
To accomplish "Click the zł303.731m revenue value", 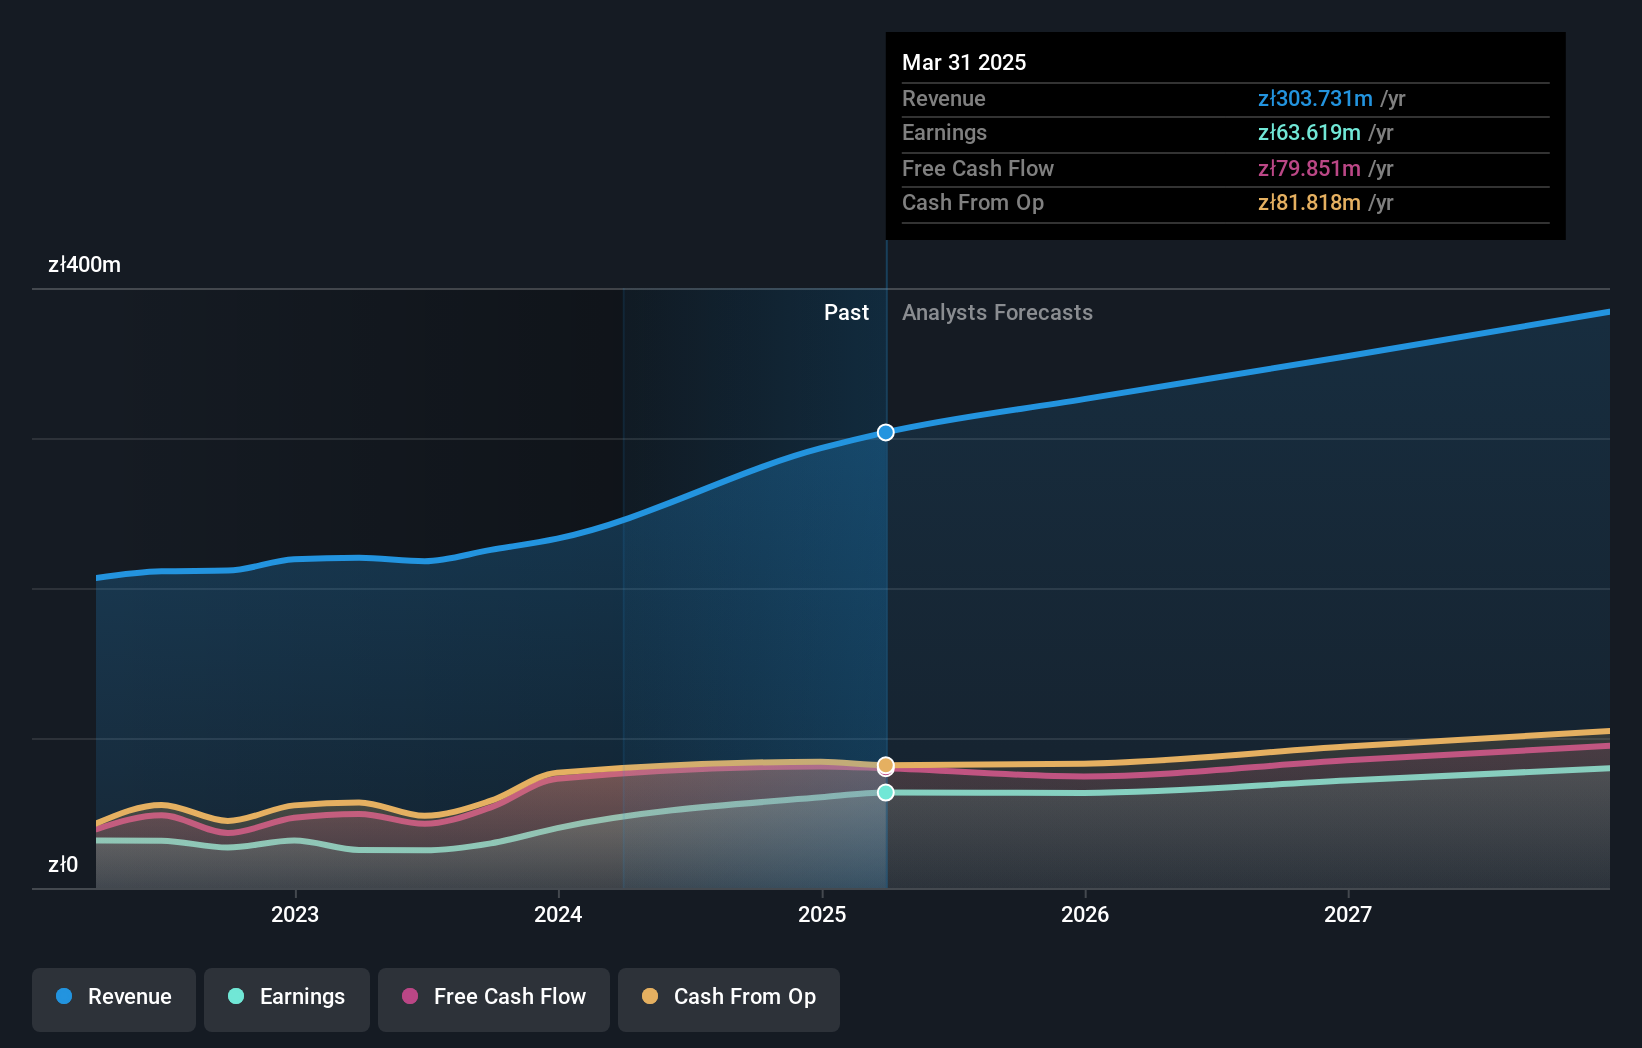I will point(1315,99).
